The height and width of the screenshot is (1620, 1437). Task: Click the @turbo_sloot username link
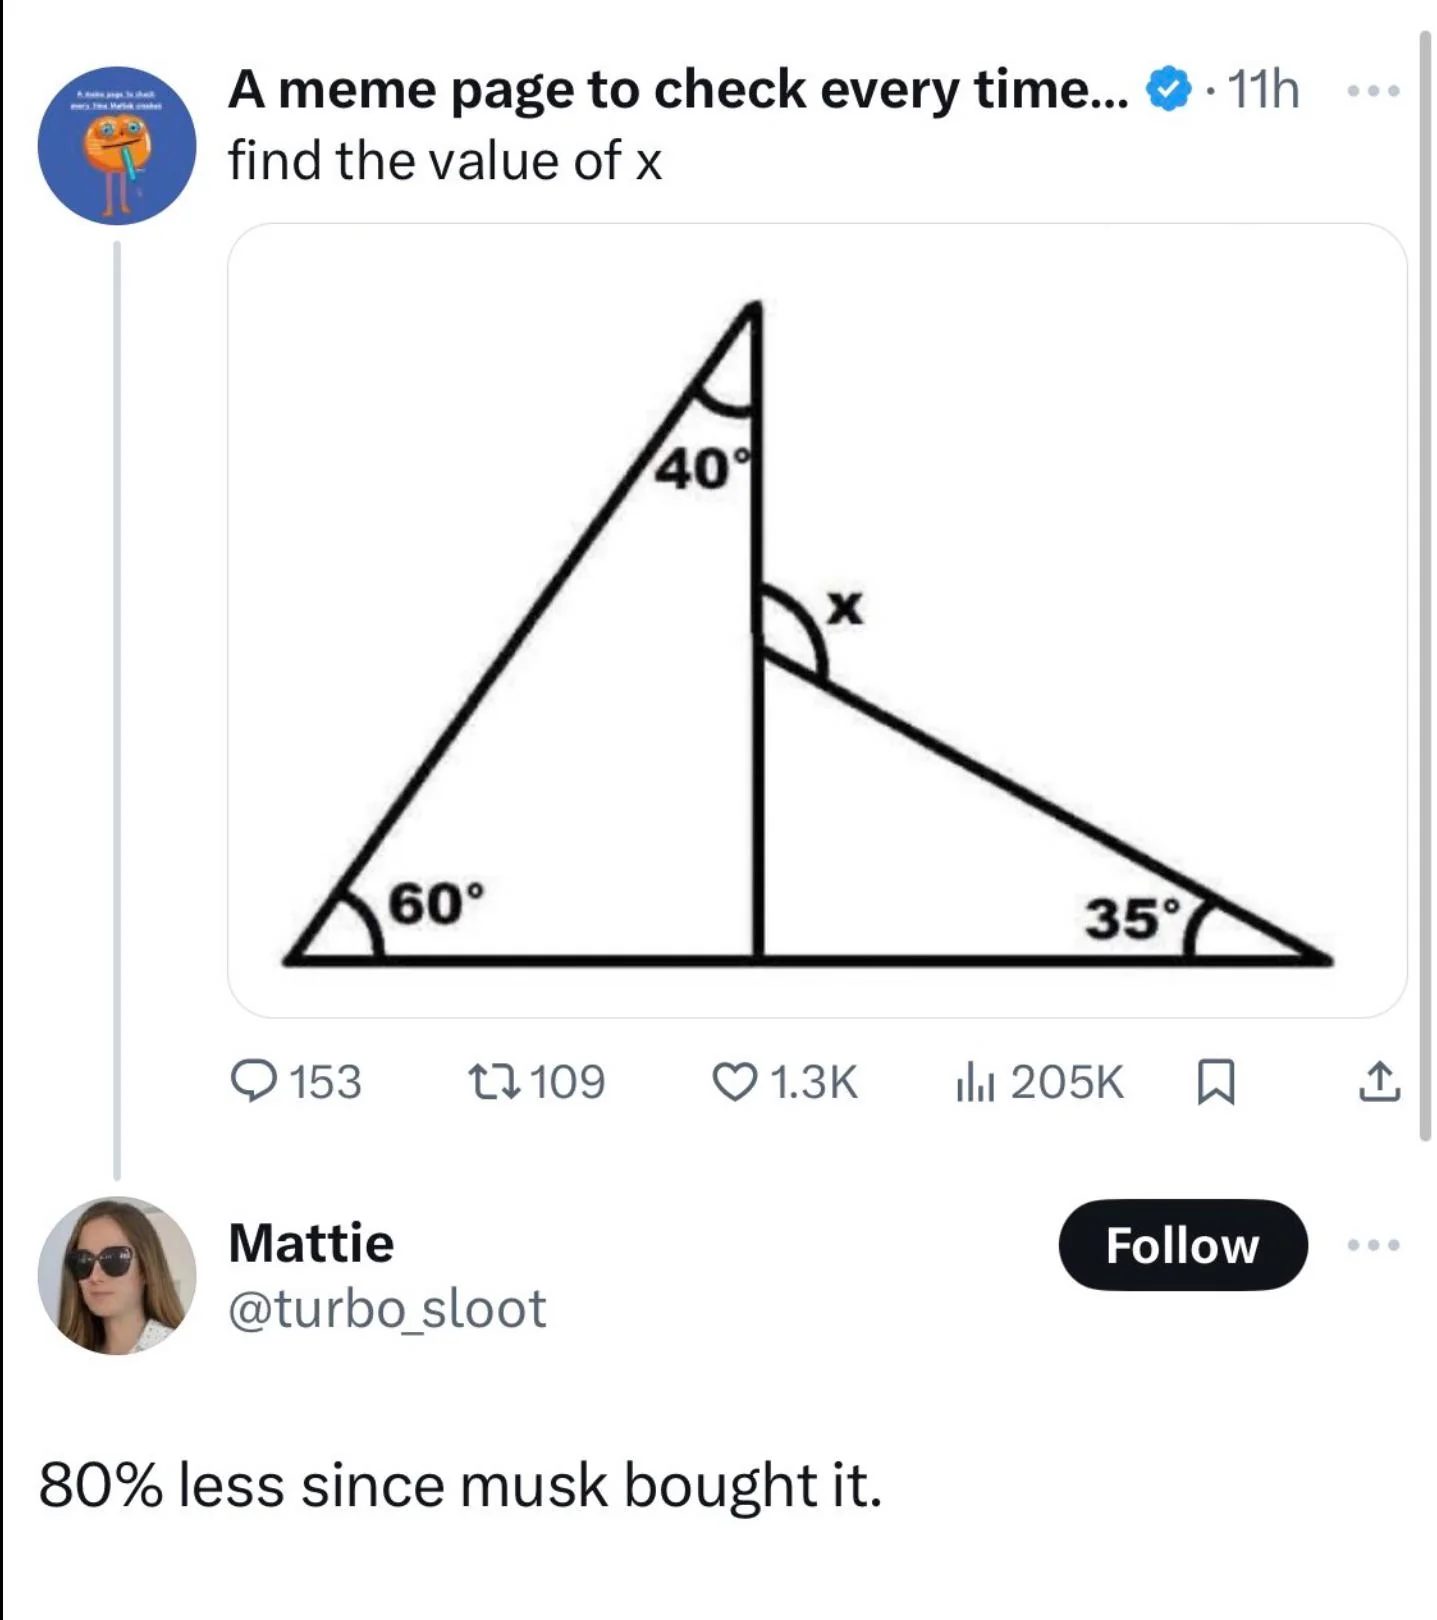(385, 1306)
